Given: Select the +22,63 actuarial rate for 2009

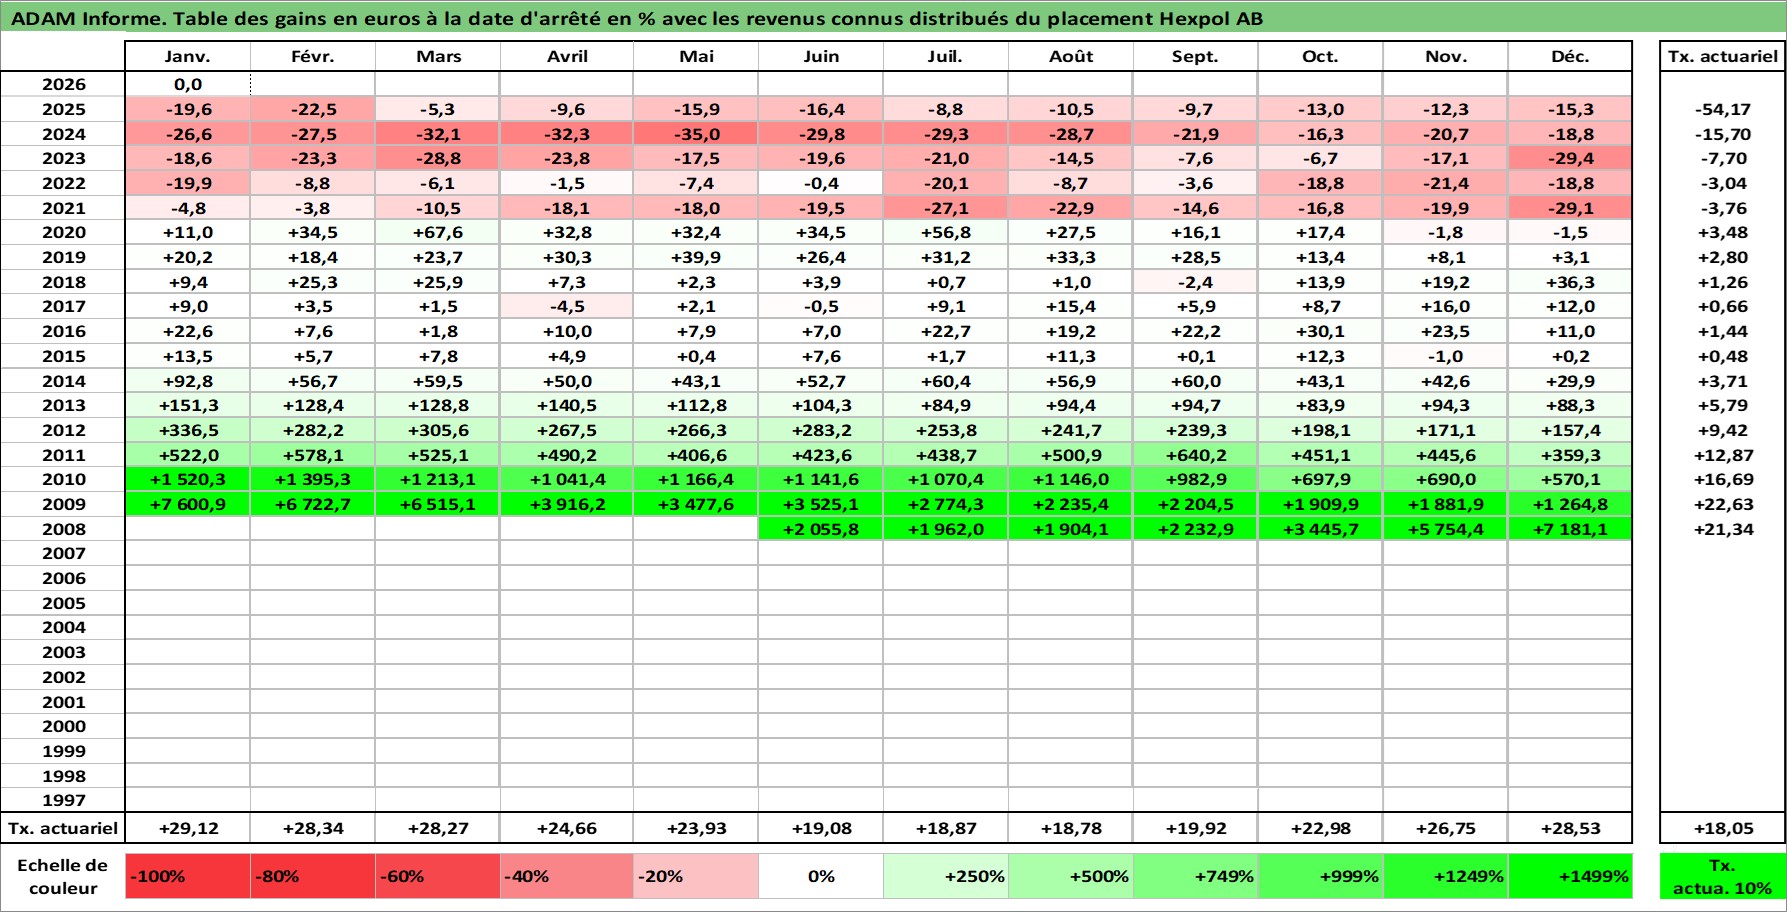Looking at the screenshot, I should tap(1723, 504).
